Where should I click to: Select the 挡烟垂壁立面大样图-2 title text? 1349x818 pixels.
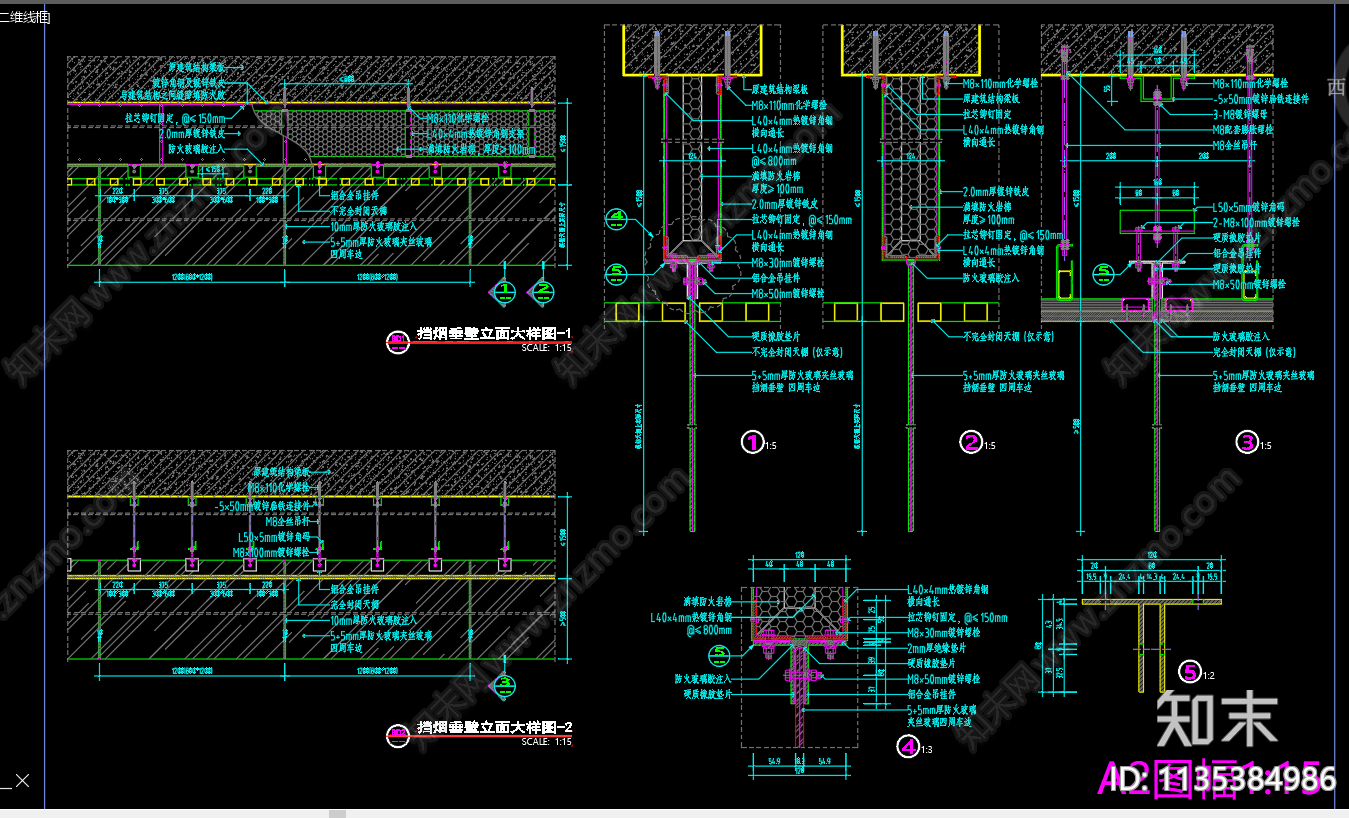tap(493, 727)
